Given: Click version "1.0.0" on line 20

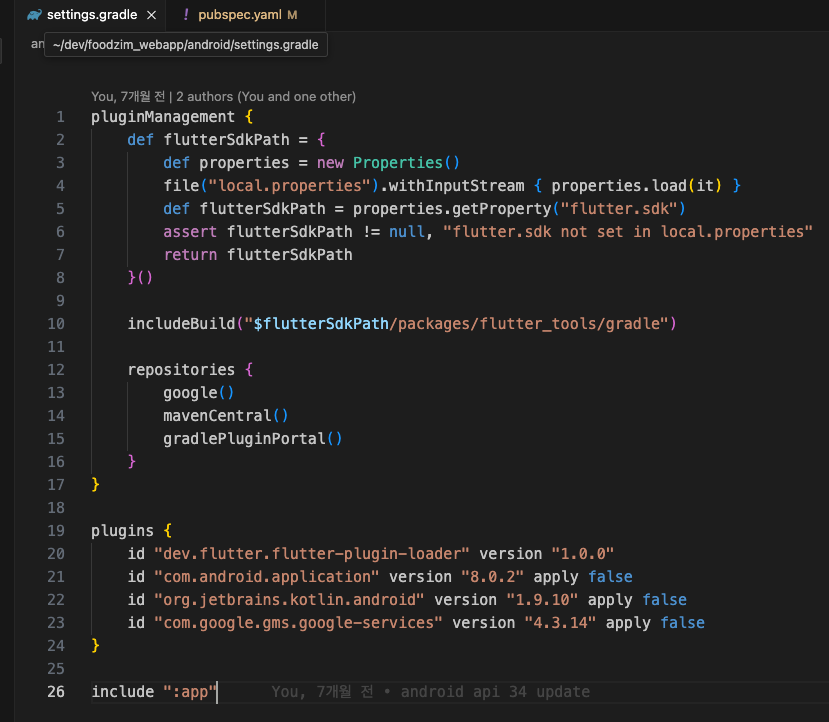Looking at the screenshot, I should 582,554.
